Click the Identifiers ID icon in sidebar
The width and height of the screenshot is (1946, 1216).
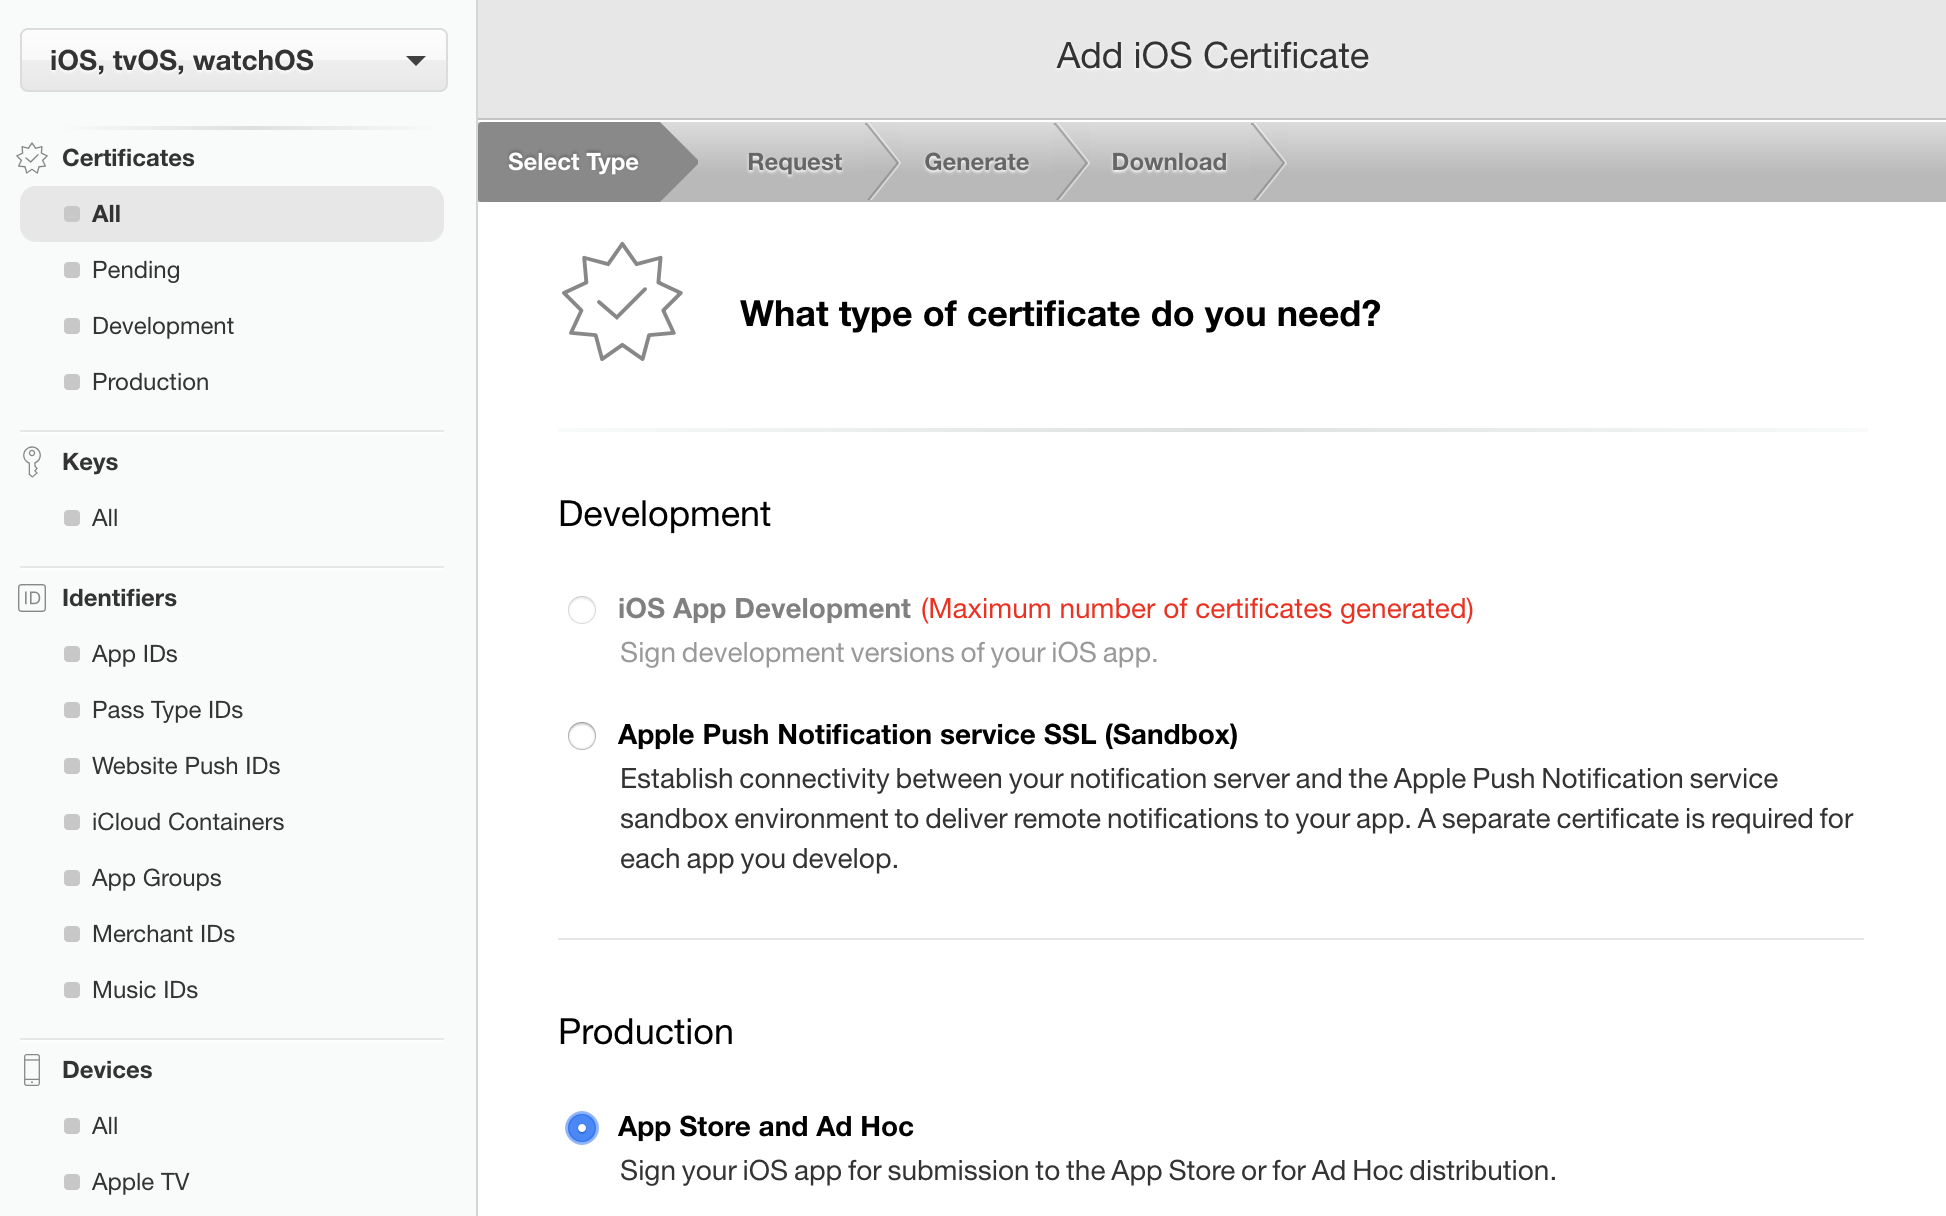[x=31, y=597]
